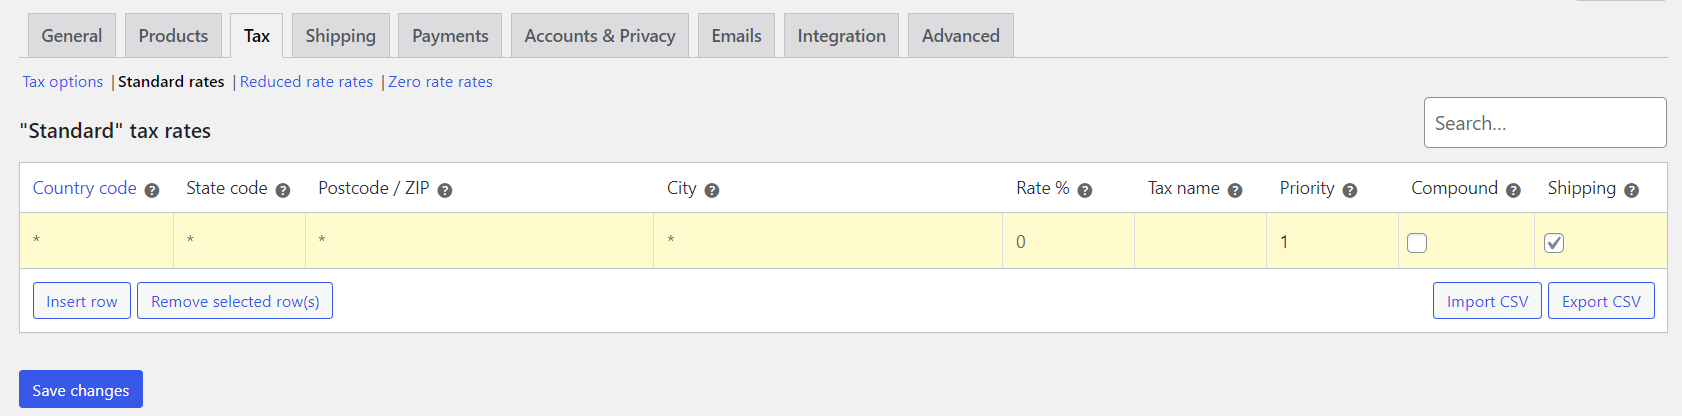1682x416 pixels.
Task: Click help icon beside Shipping column header
Action: point(1632,190)
